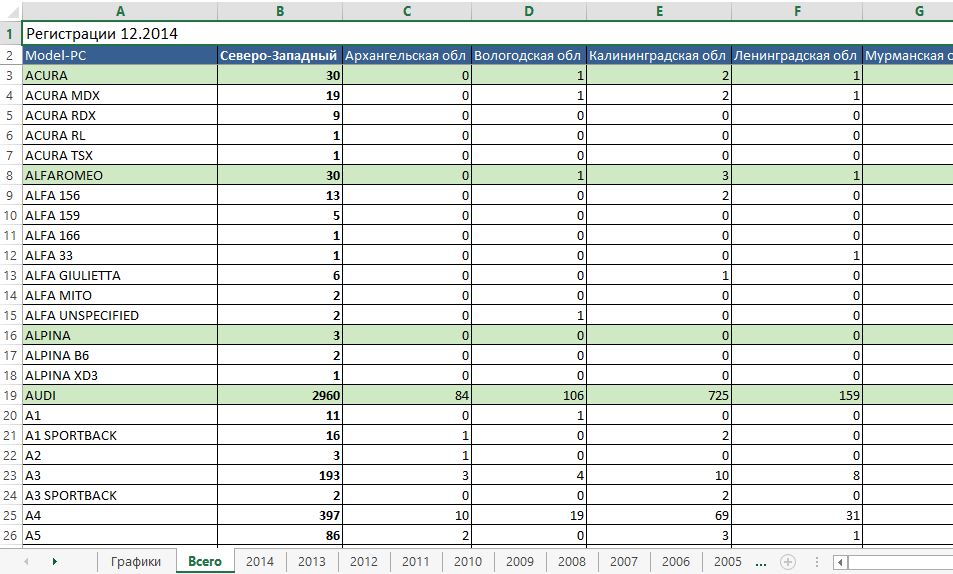Add a new sheet with plus icon

(x=788, y=561)
